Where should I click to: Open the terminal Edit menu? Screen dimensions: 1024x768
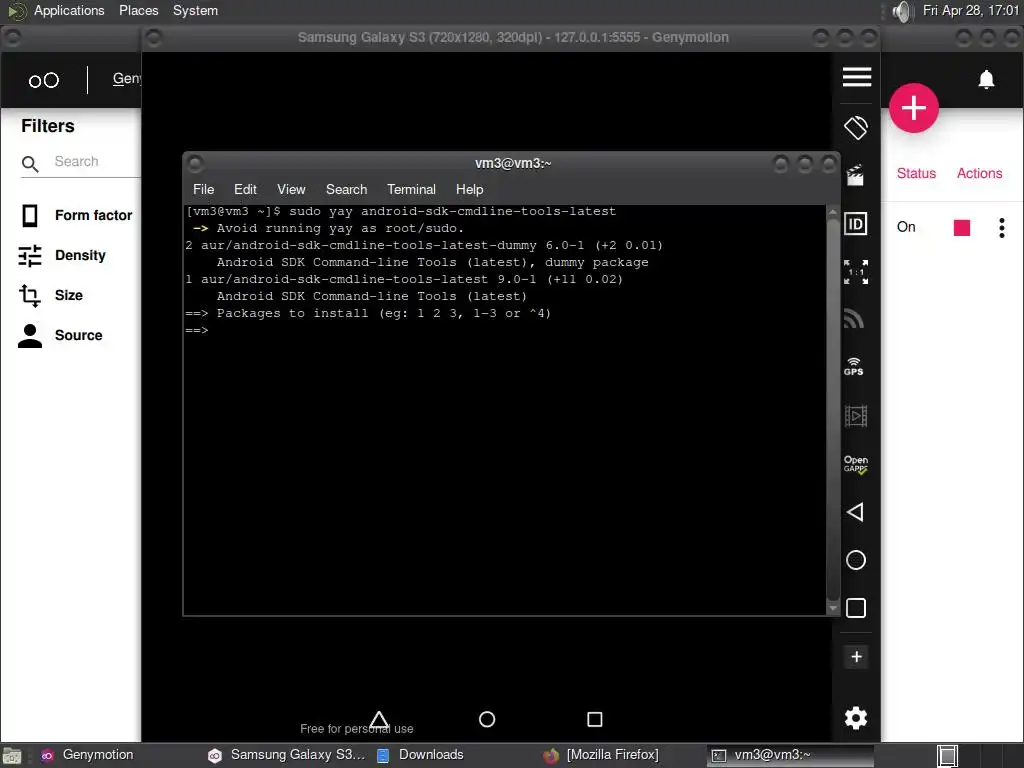pos(245,189)
